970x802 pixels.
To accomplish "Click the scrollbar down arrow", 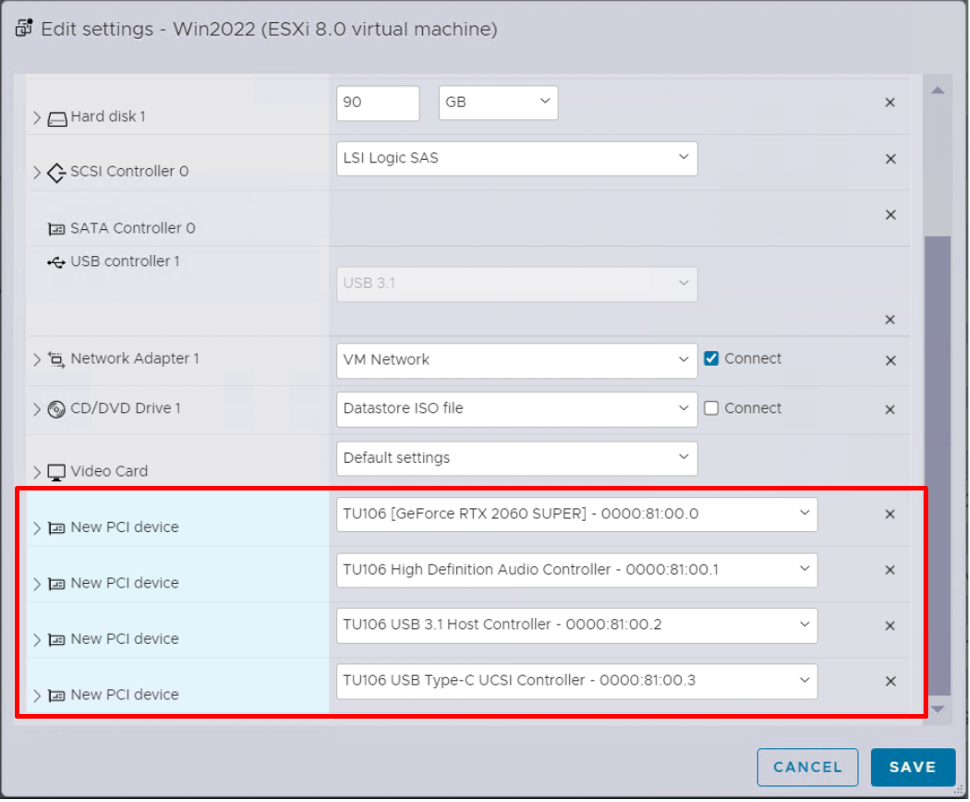I will pyautogui.click(x=937, y=708).
